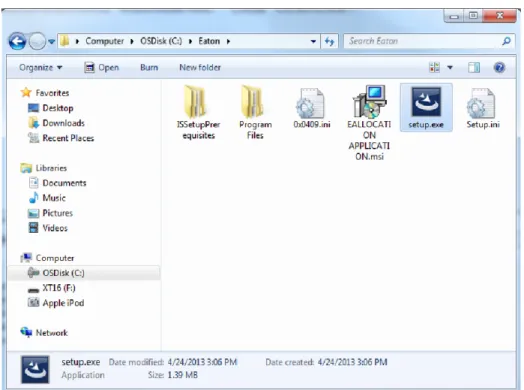Maximize the Explorer window
The height and width of the screenshot is (390, 524).
click(x=473, y=16)
